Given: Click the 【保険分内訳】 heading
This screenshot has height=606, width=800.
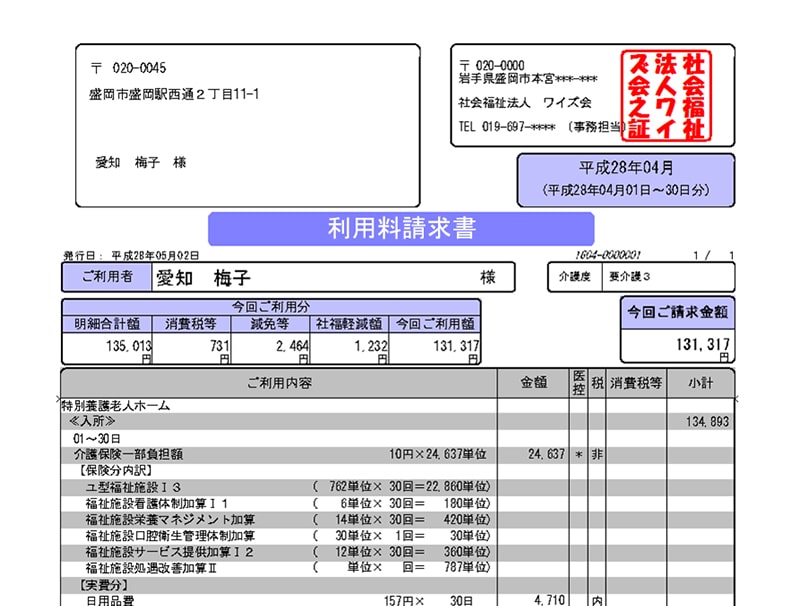Looking at the screenshot, I should 115,470.
